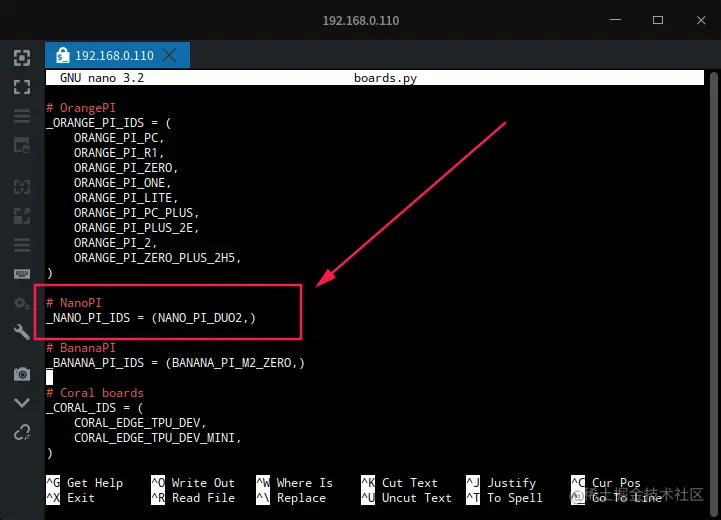The image size is (721, 520).
Task: Toggle fullscreen using the corner-brackets icon
Action: coord(22,87)
